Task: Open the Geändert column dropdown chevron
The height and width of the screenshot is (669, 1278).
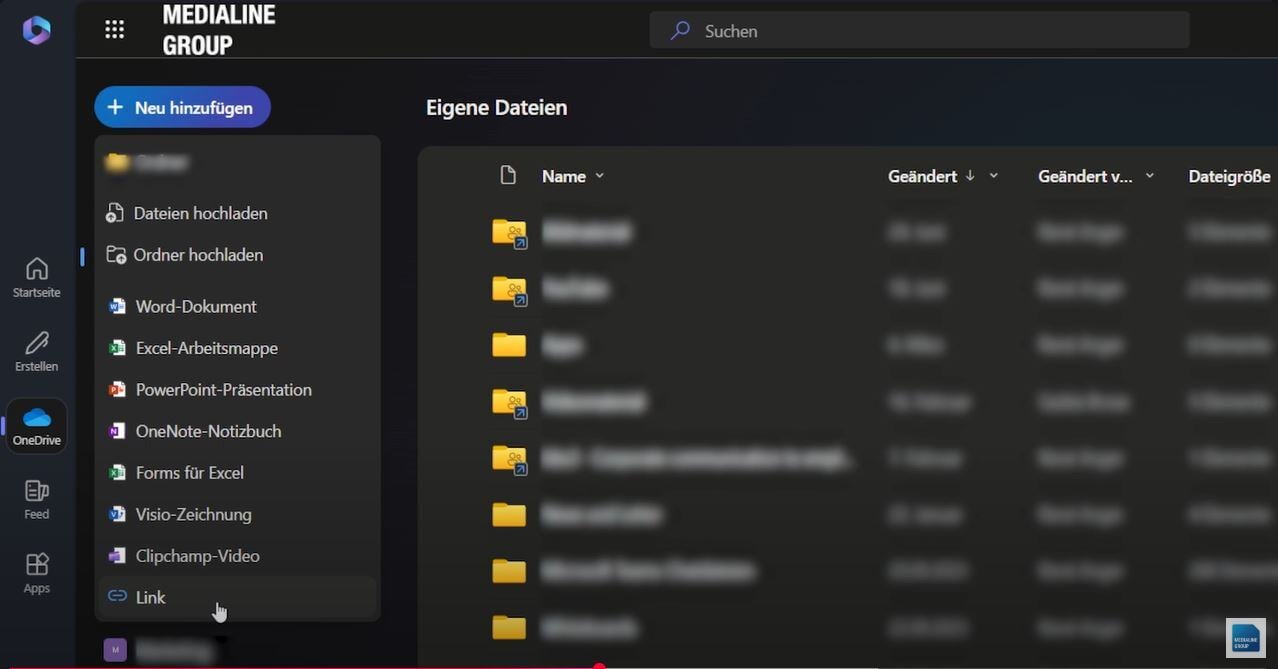Action: pos(994,176)
